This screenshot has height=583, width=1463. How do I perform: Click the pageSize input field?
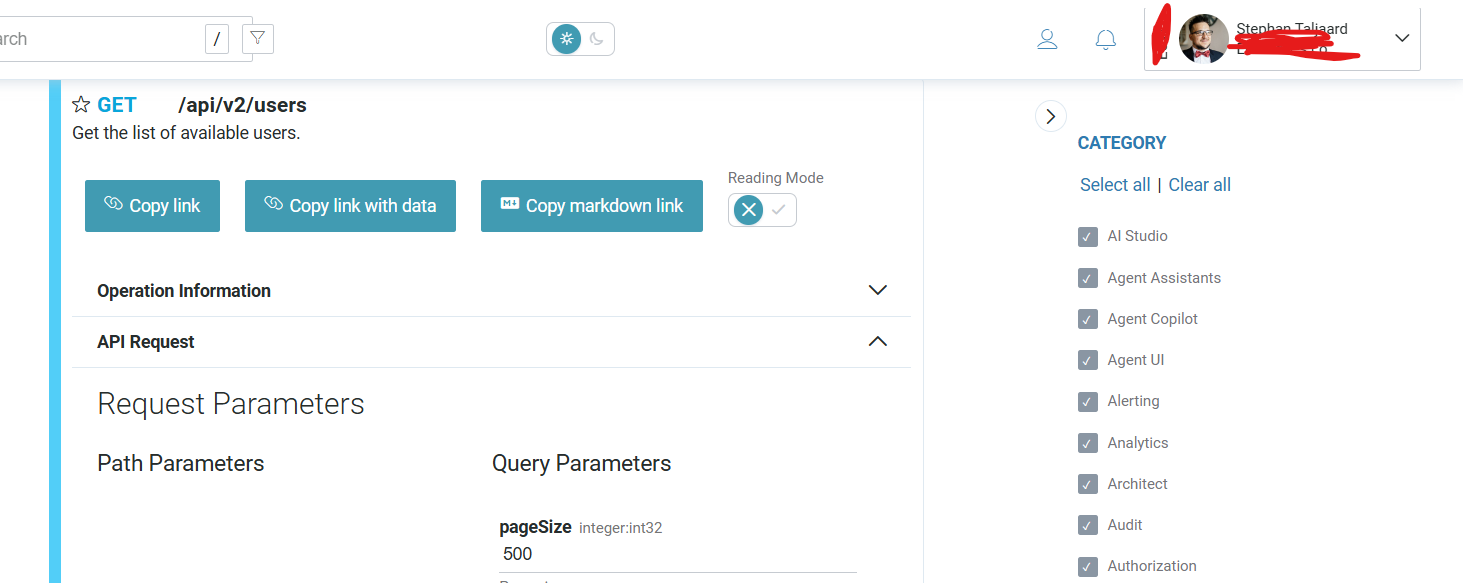click(x=676, y=554)
